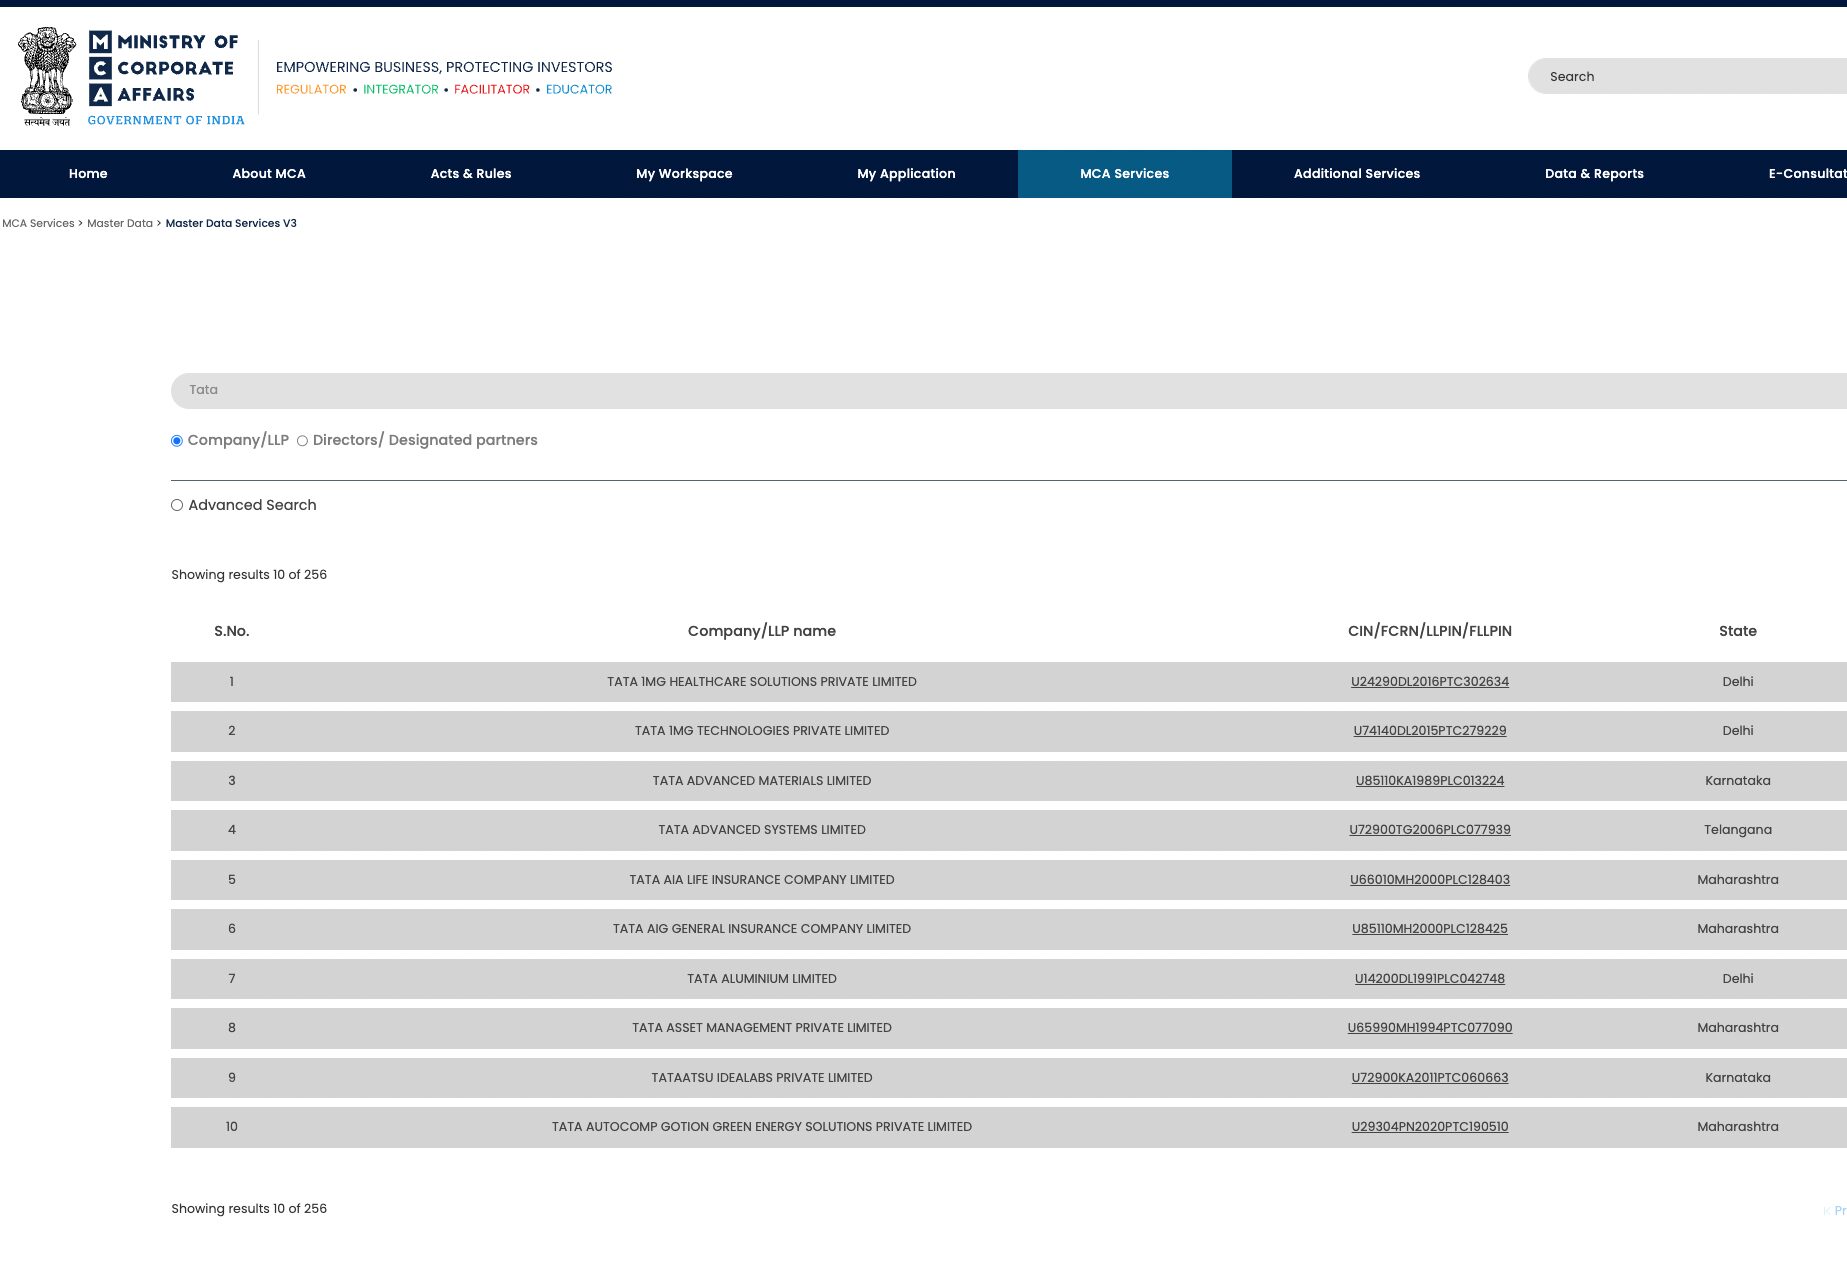Open the MCA Services menu
Image resolution: width=1847 pixels, height=1268 pixels.
1125,174
